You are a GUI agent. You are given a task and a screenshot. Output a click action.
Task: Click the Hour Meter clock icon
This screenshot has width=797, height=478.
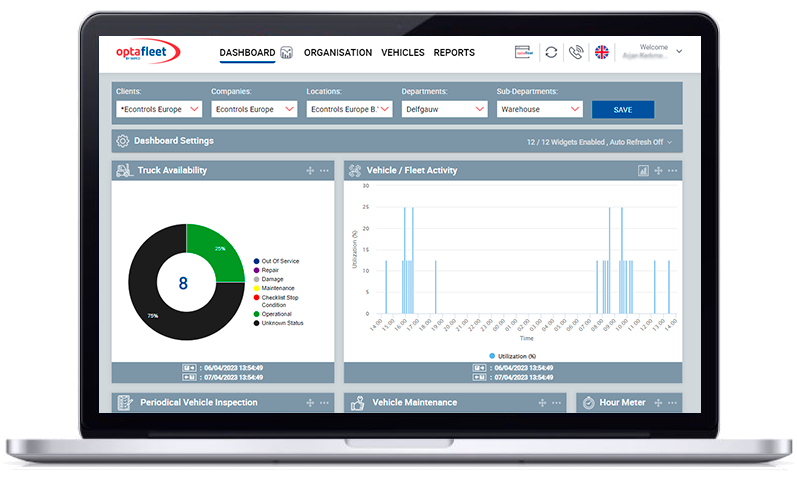point(589,403)
